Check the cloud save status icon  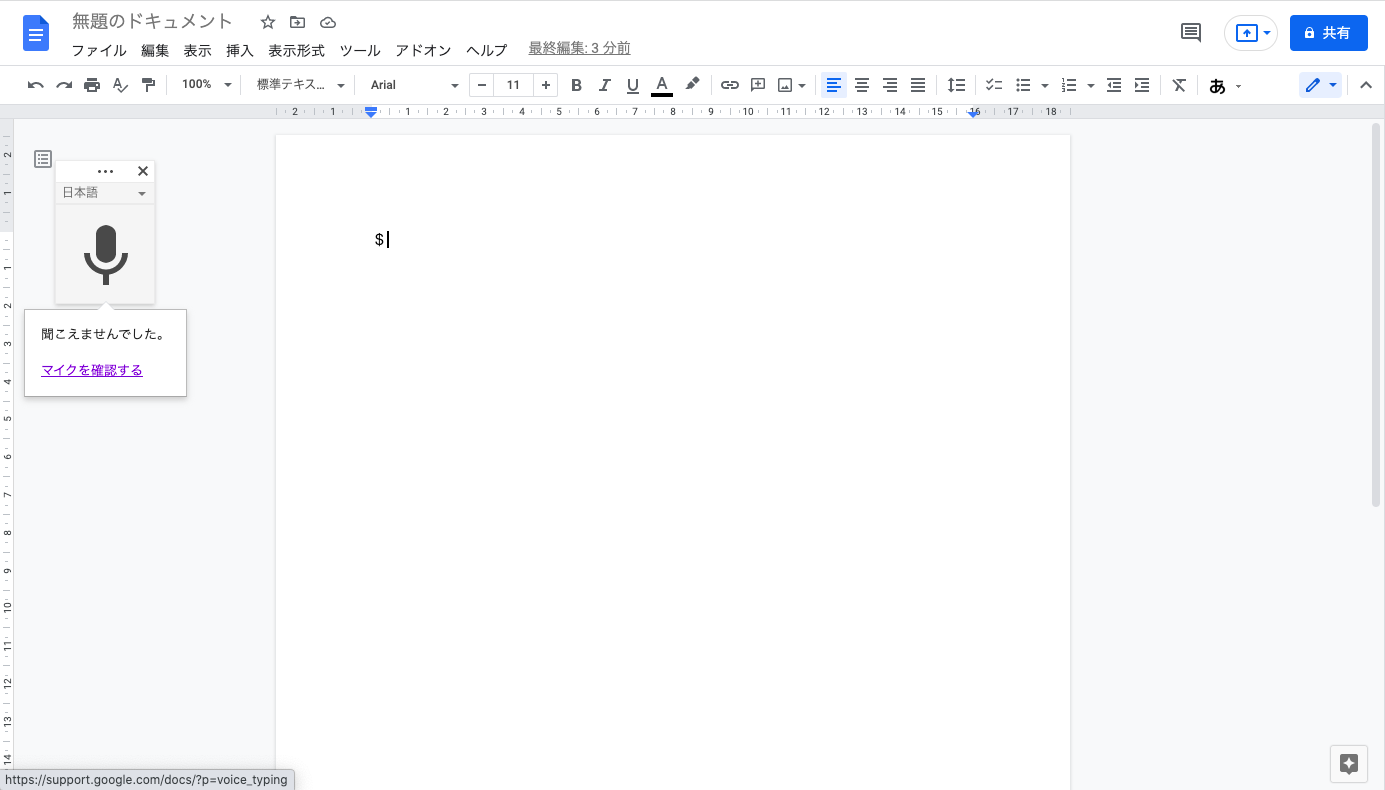pyautogui.click(x=327, y=22)
